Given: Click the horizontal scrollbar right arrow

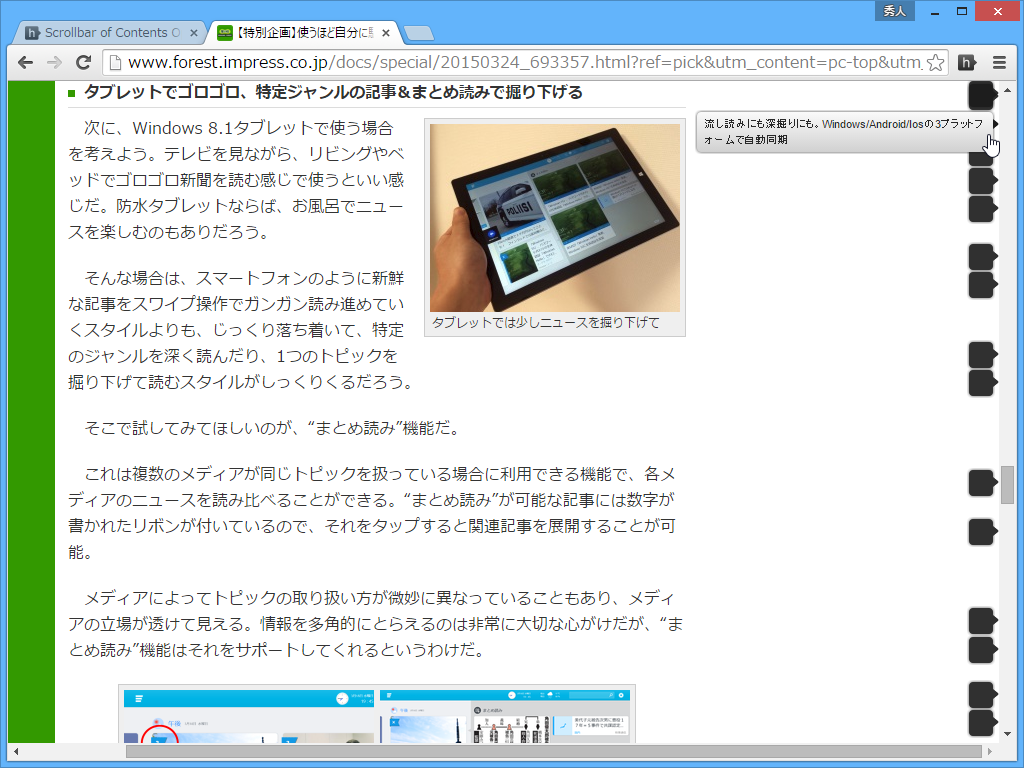Looking at the screenshot, I should 990,752.
